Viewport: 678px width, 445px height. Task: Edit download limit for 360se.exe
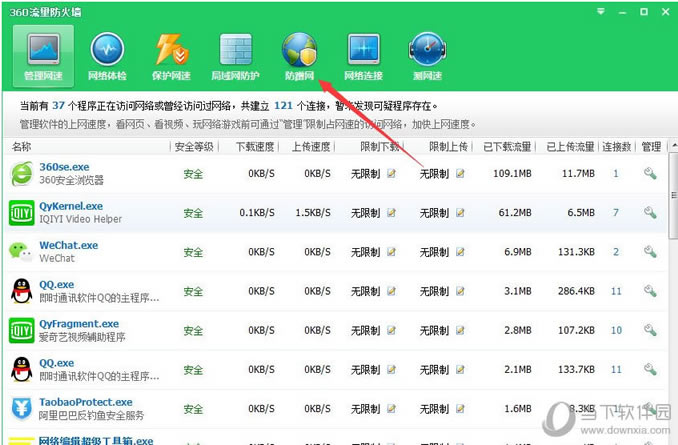(x=391, y=173)
